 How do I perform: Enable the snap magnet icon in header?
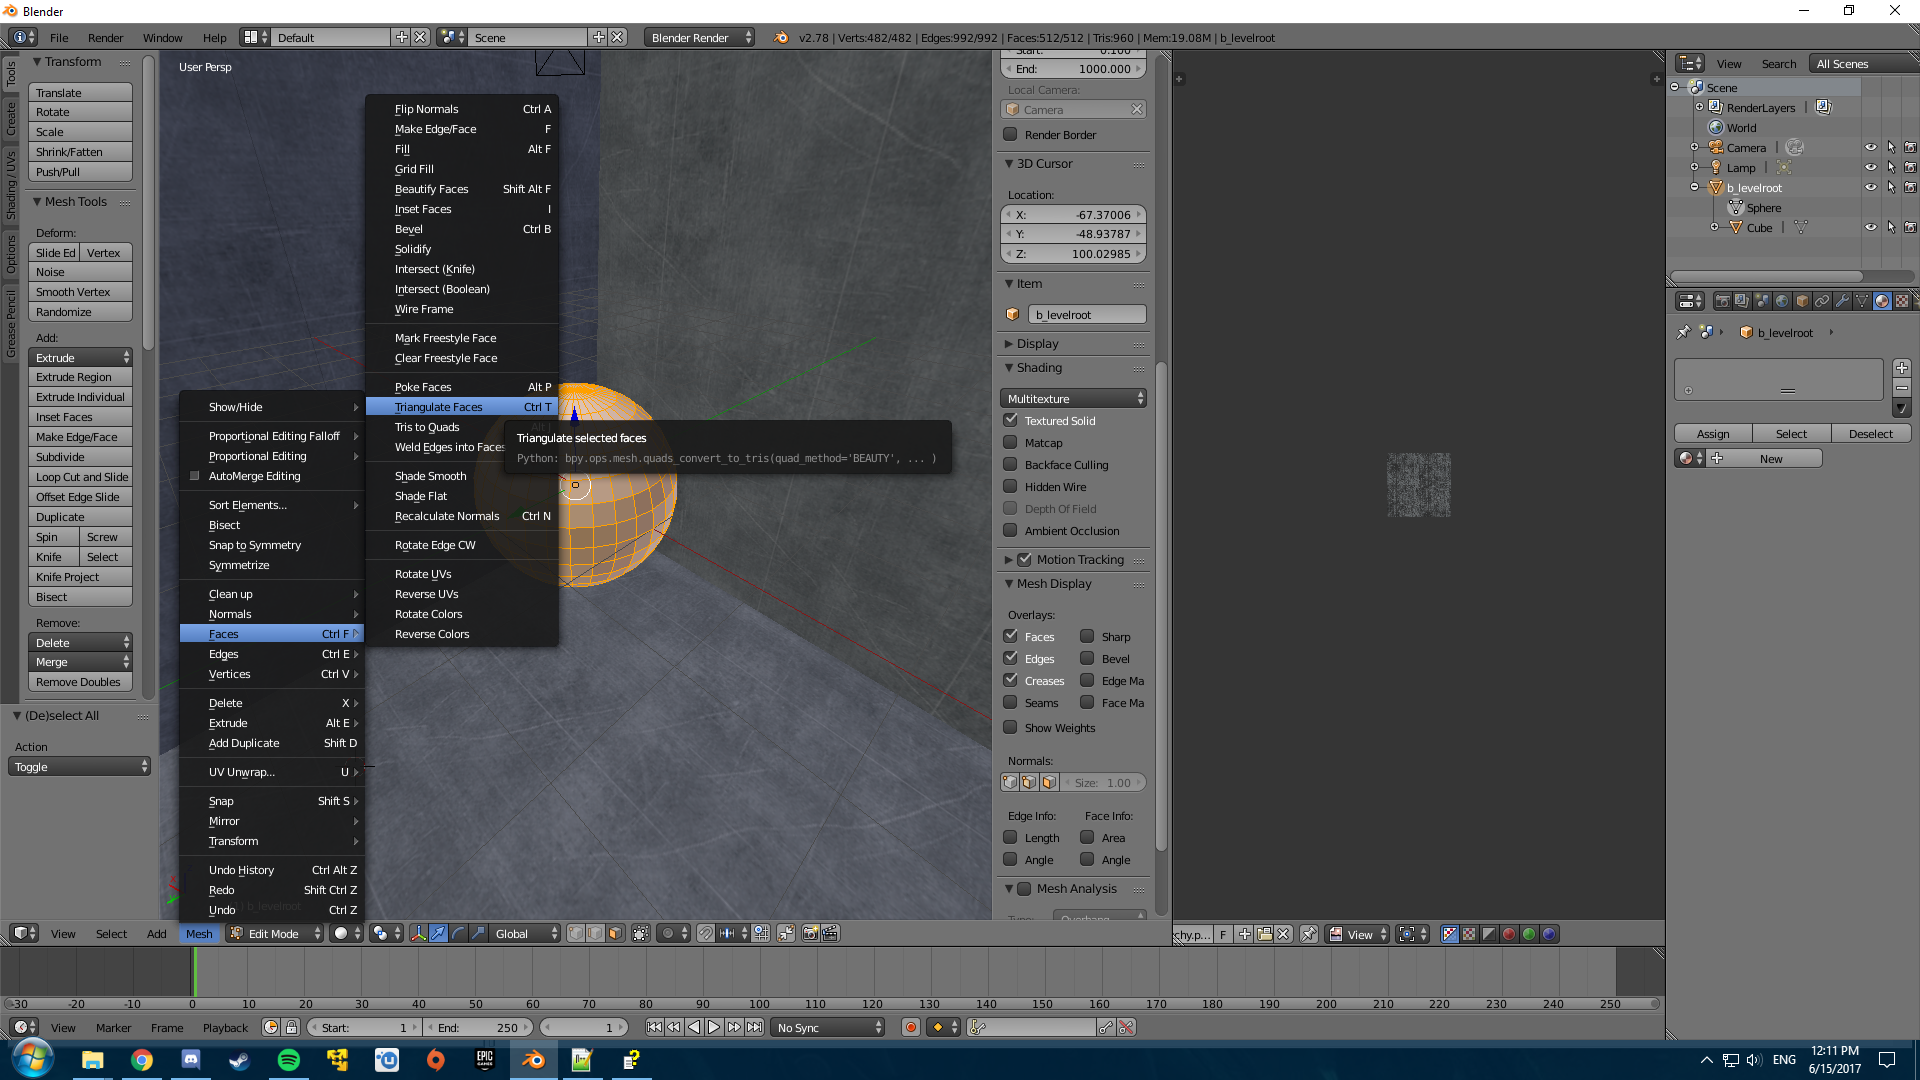point(705,933)
